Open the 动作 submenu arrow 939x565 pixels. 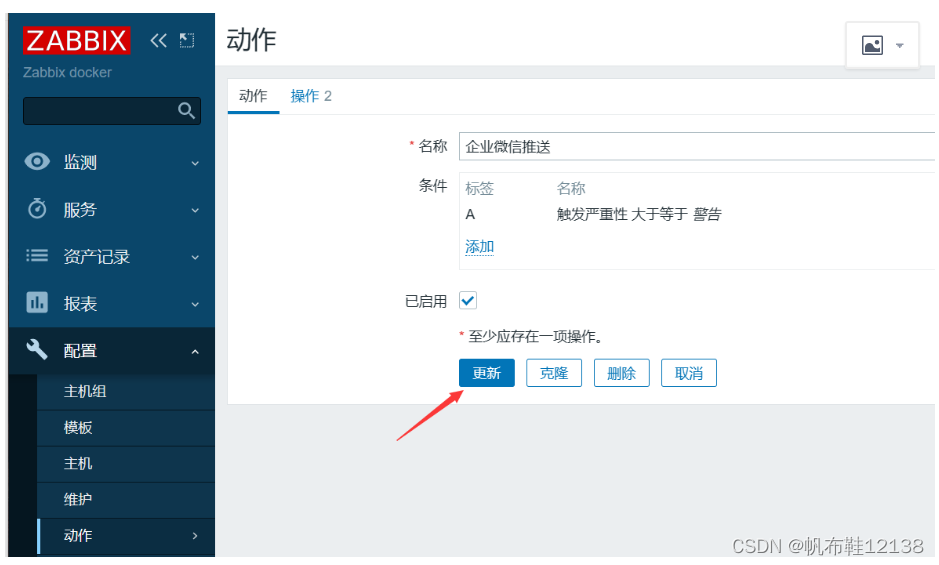[195, 536]
